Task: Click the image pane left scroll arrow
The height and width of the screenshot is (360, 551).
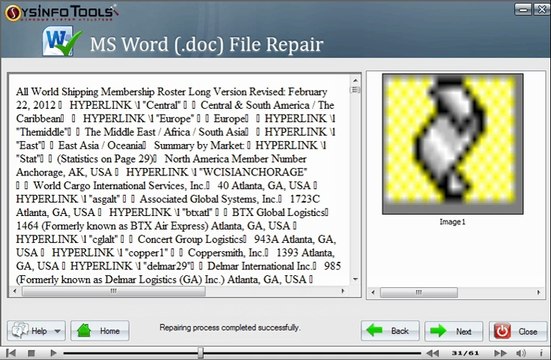Action: point(373,292)
